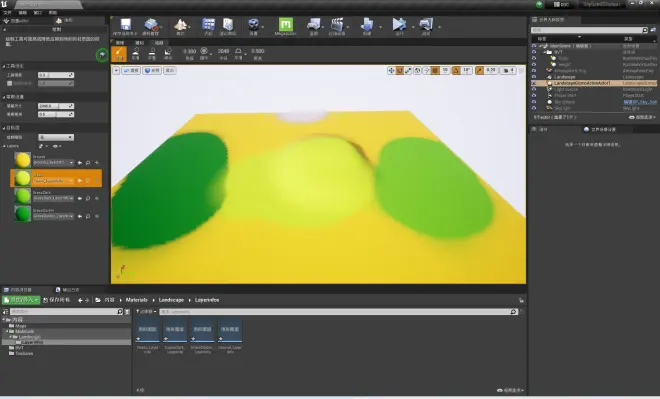Click the world/local coordinate system icon

tap(417, 70)
